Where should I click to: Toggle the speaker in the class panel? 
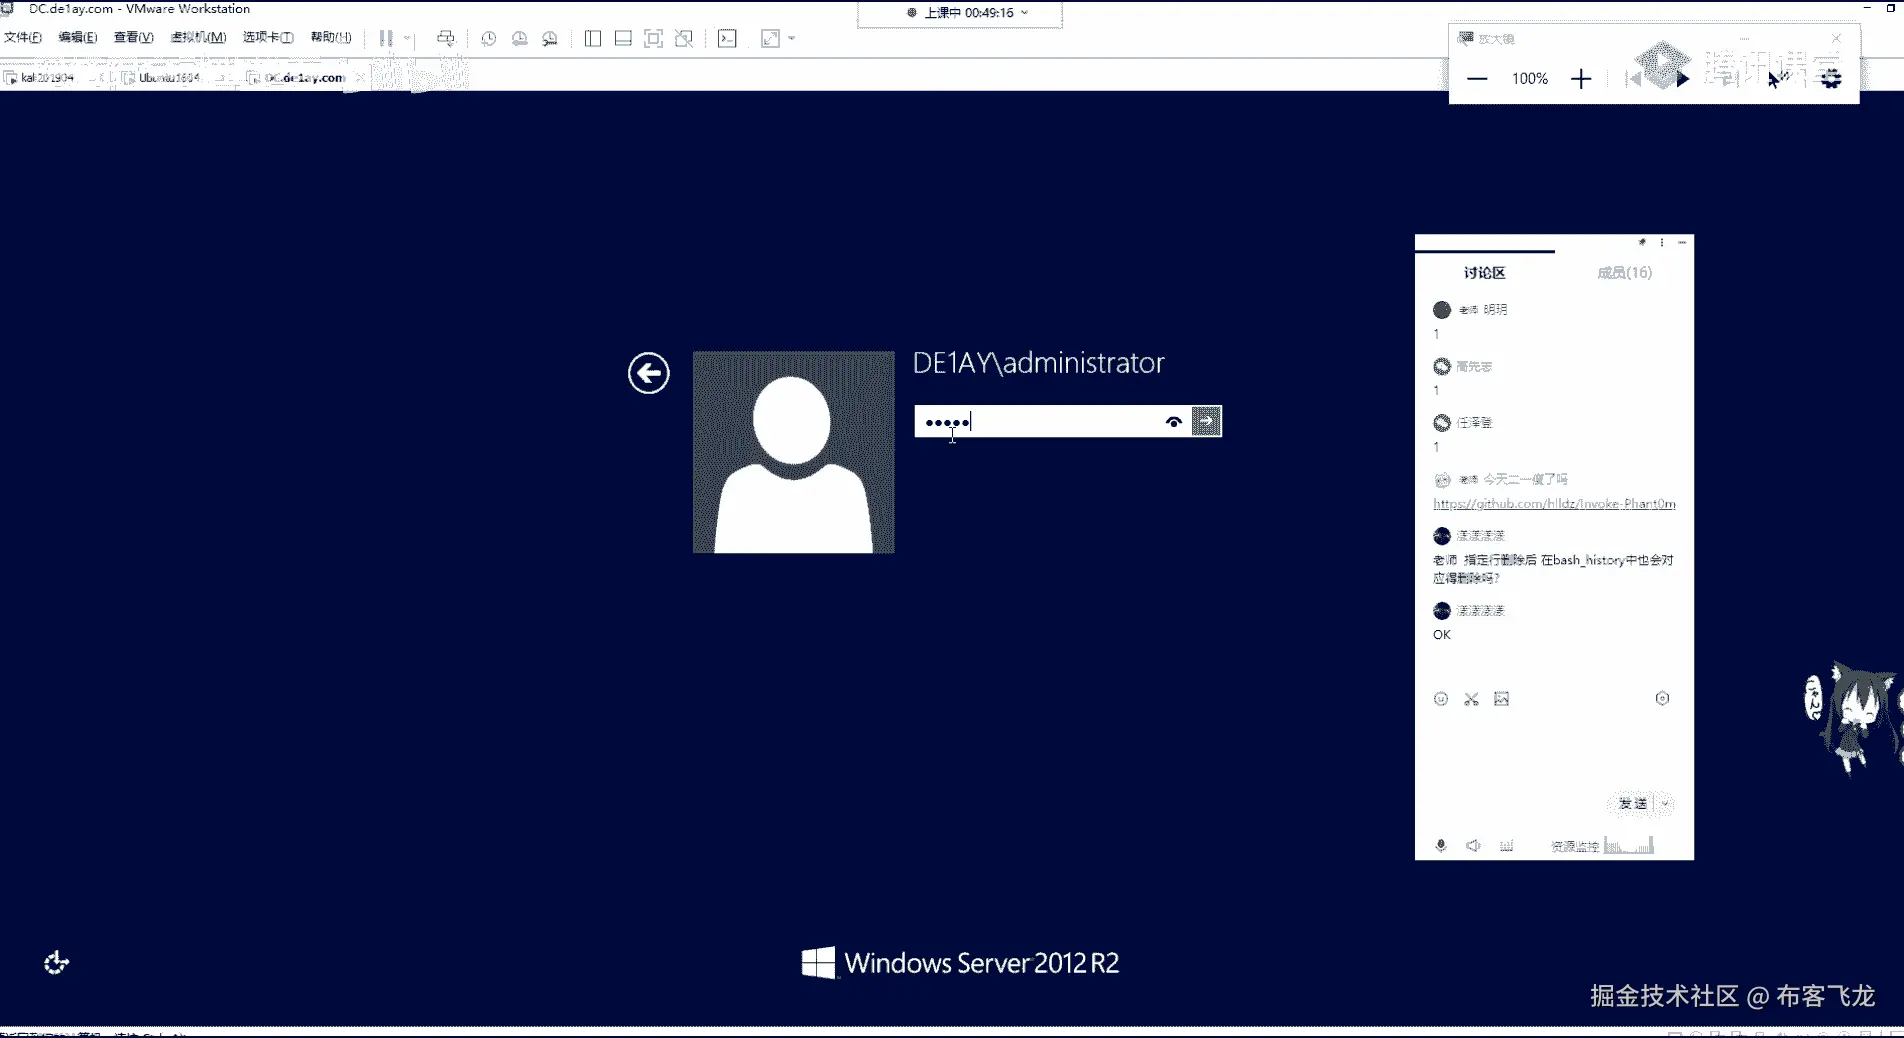pos(1473,846)
